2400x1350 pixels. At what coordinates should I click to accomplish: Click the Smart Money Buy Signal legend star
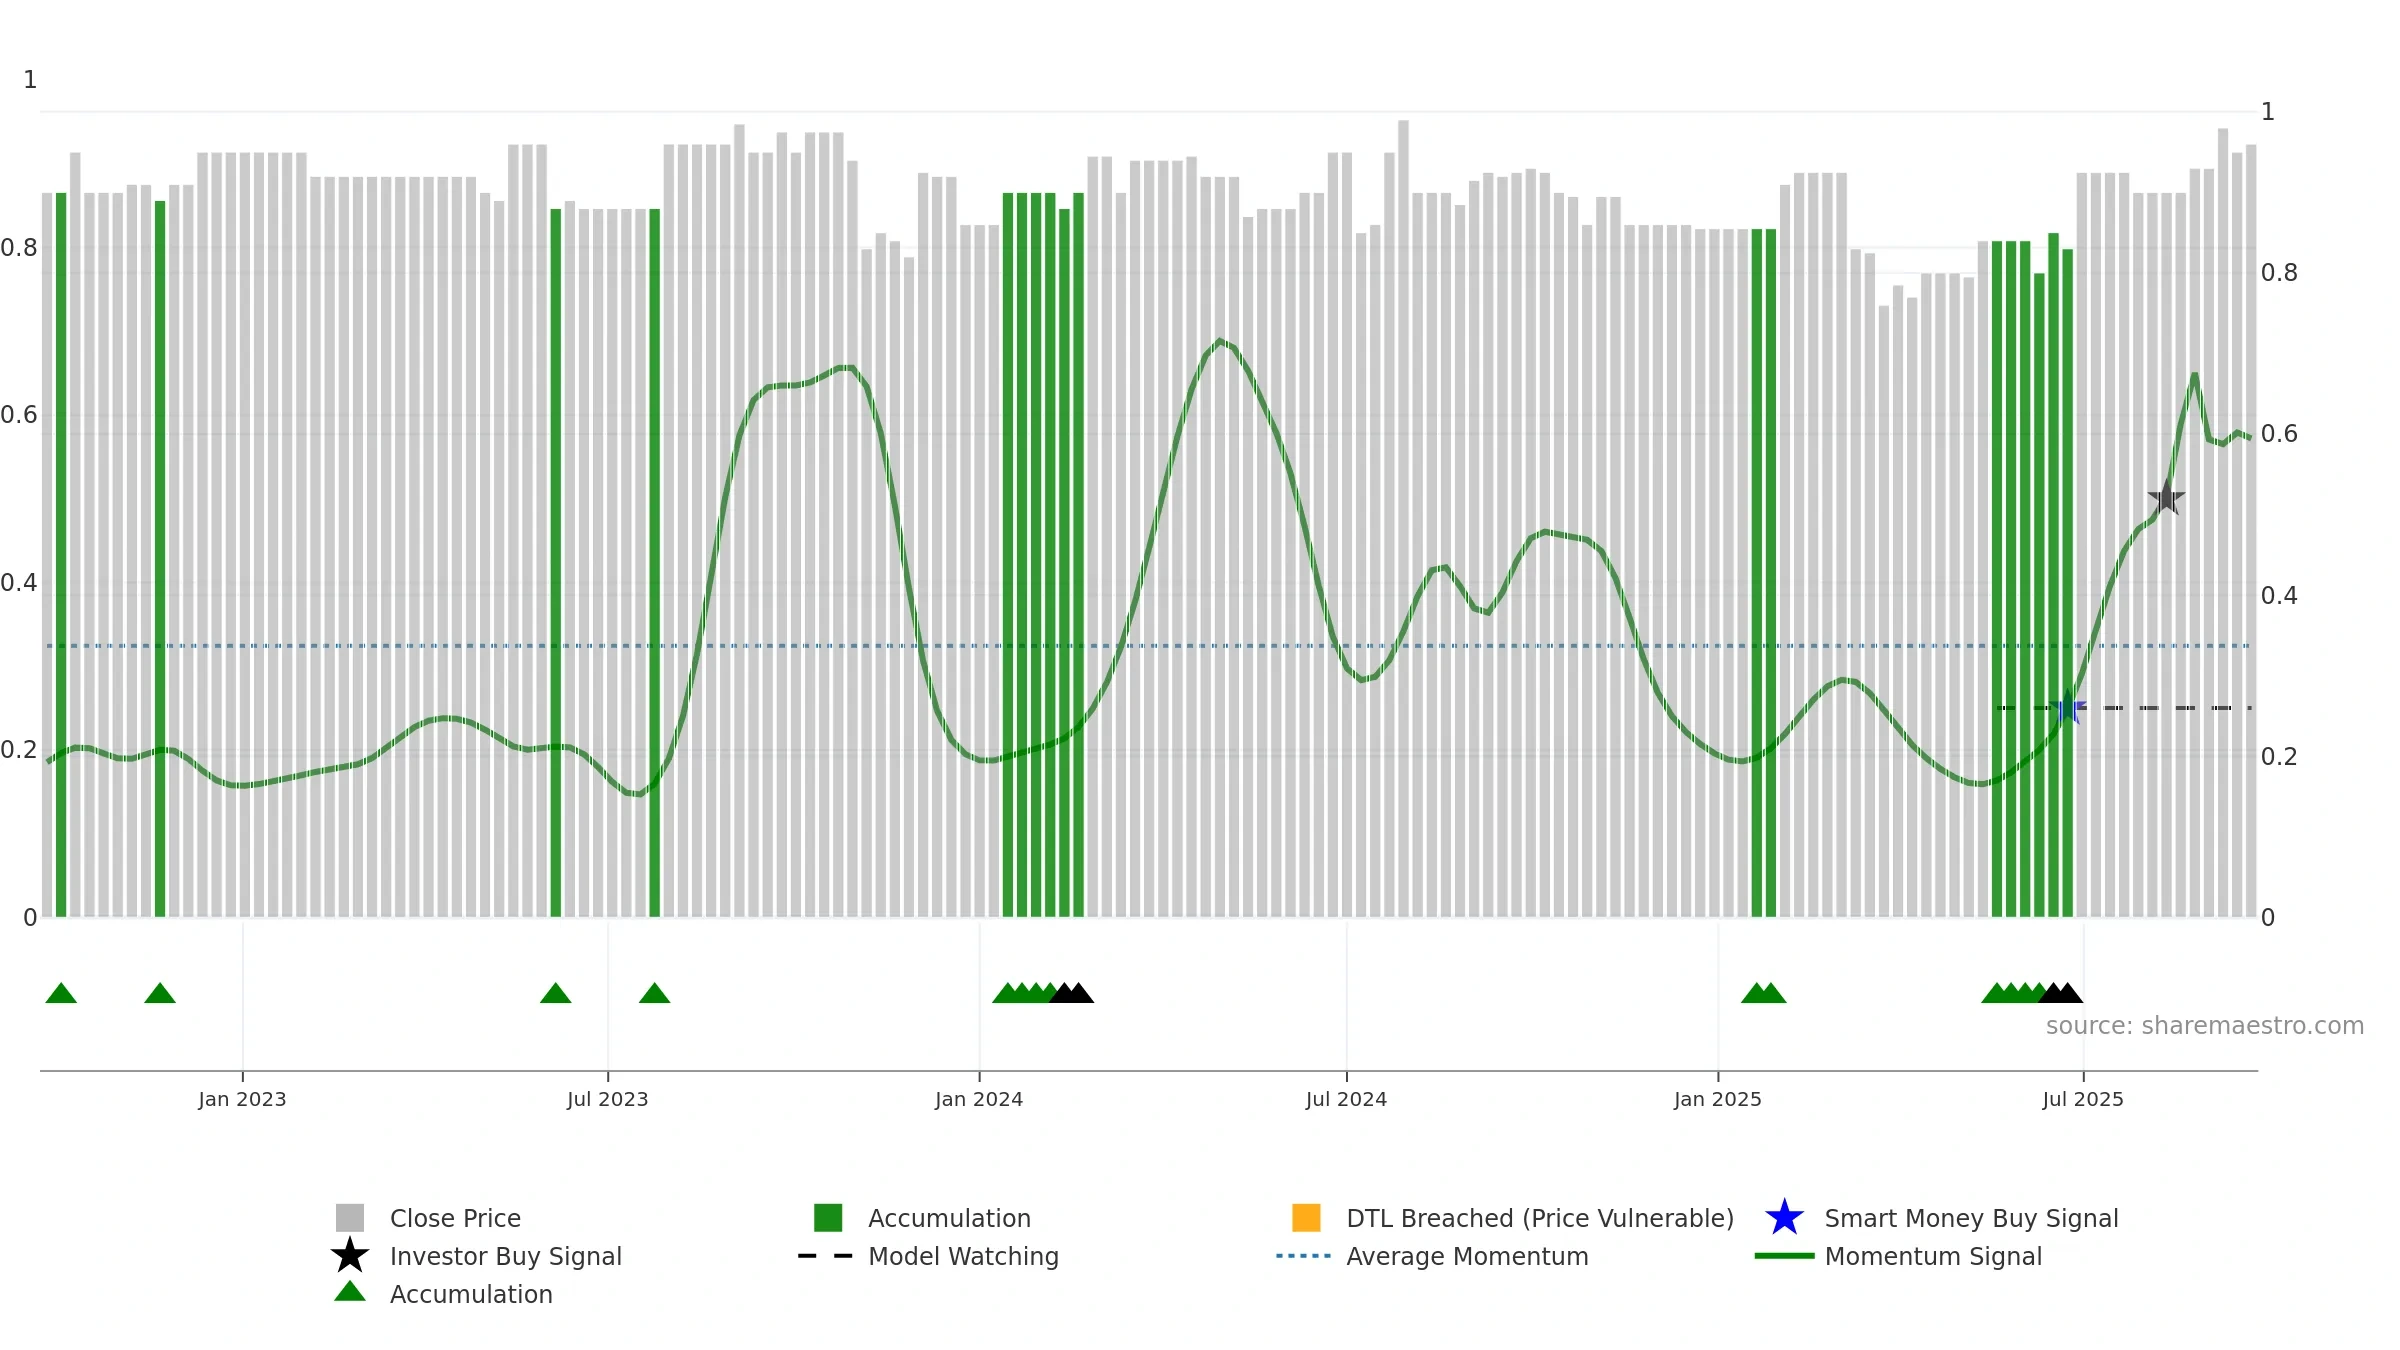1784,1218
